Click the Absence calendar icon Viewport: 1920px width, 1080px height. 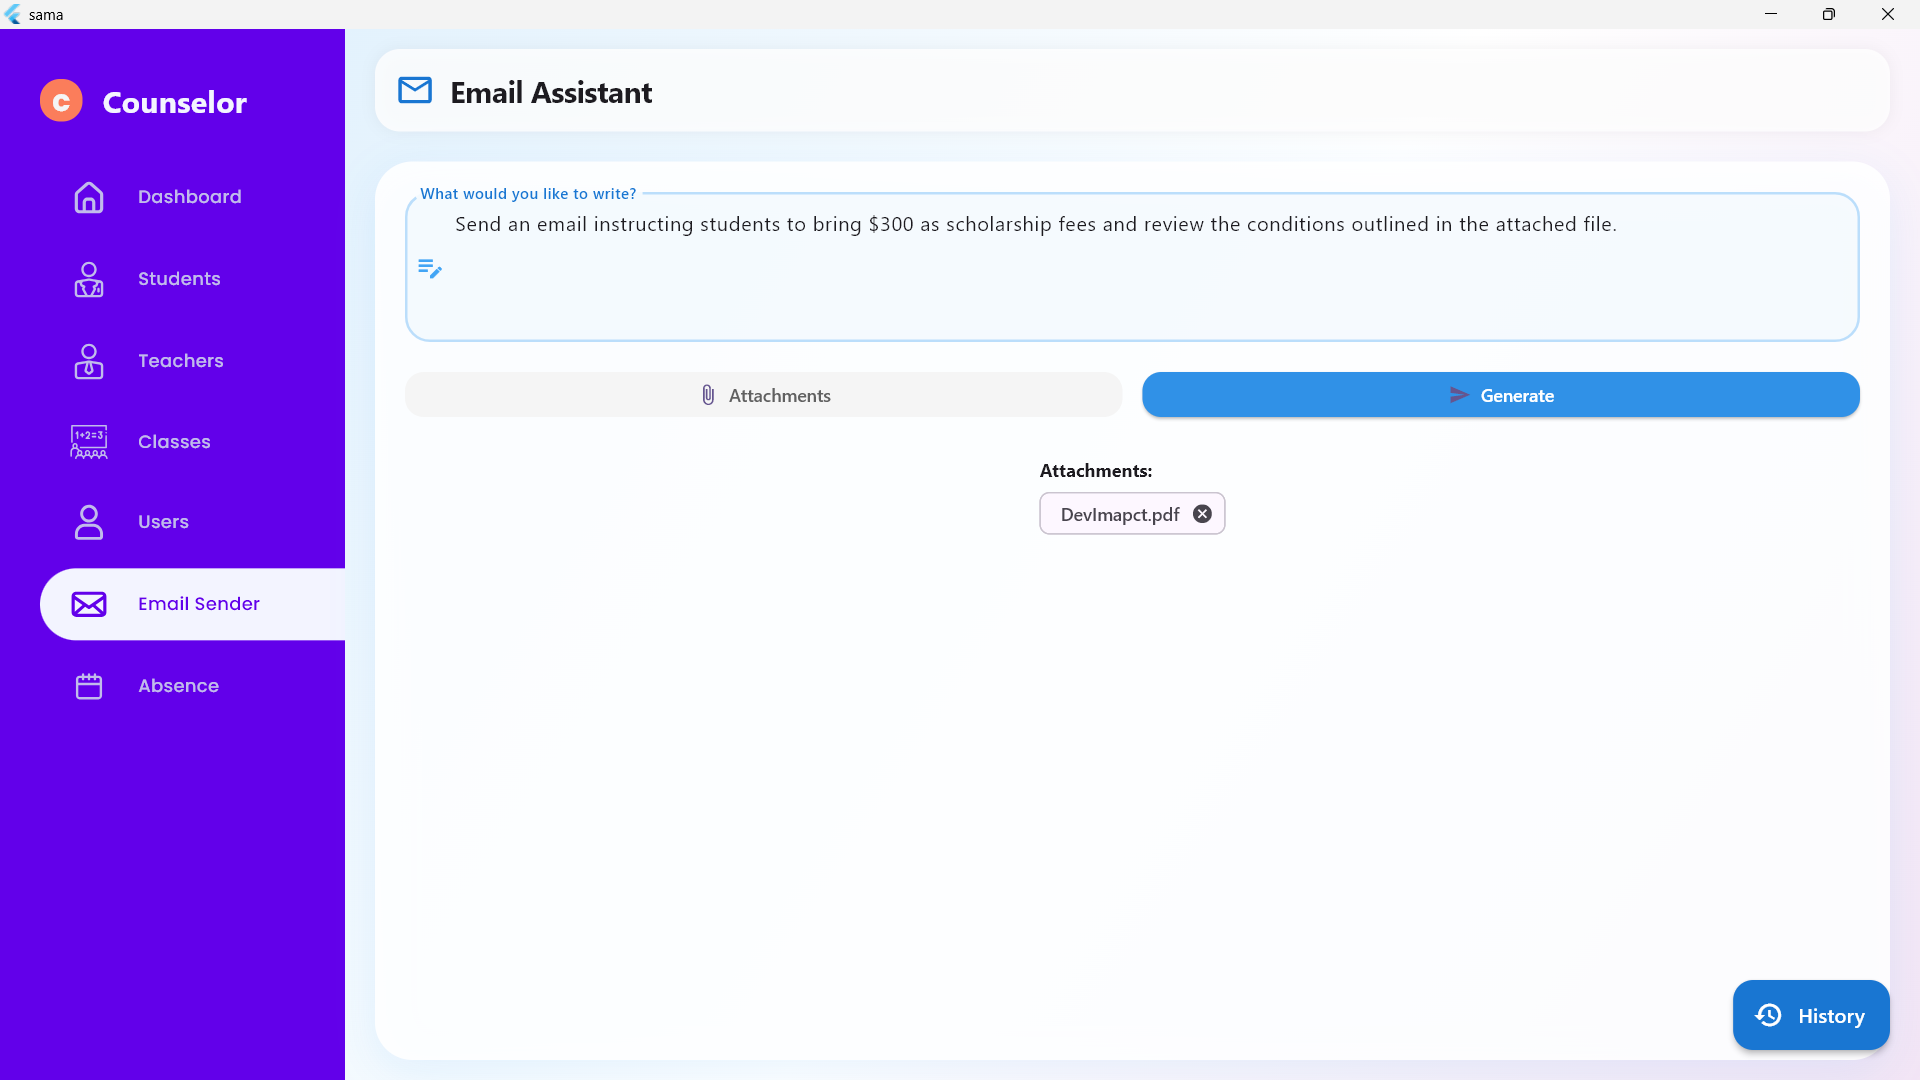89,686
